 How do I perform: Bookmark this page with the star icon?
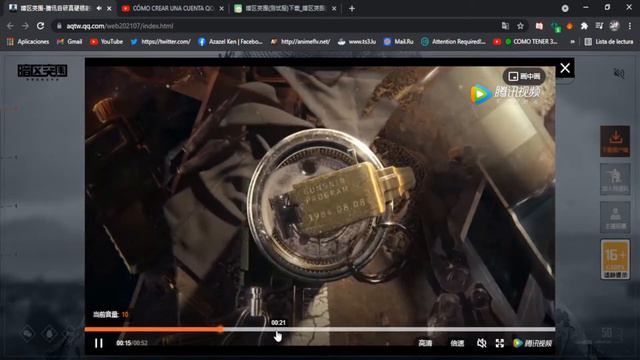pos(520,26)
